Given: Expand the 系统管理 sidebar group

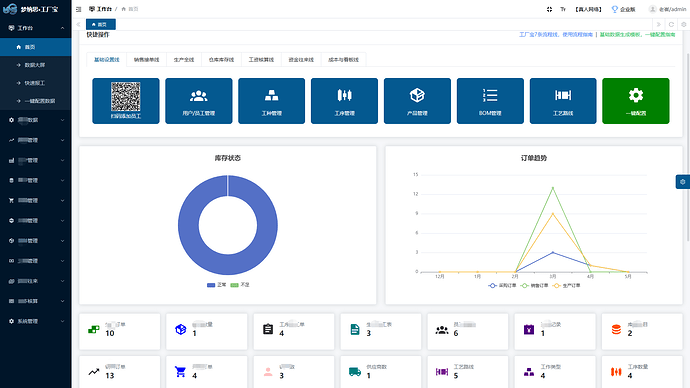Looking at the screenshot, I should 36,322.
